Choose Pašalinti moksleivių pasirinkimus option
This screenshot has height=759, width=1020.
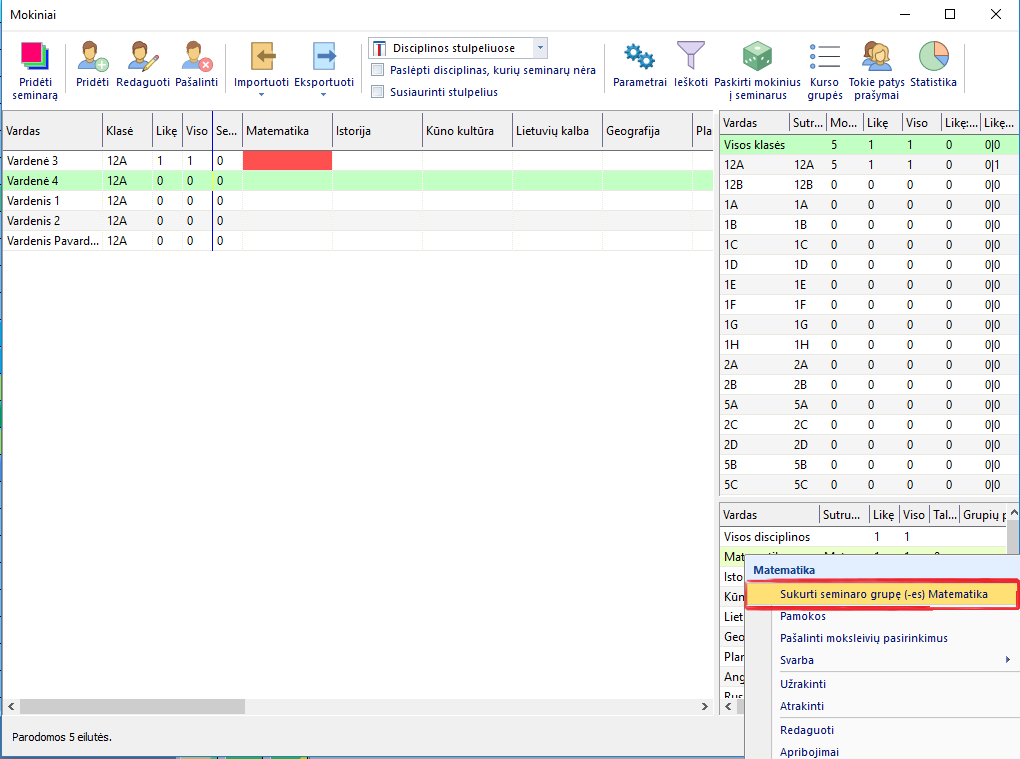[x=863, y=638]
